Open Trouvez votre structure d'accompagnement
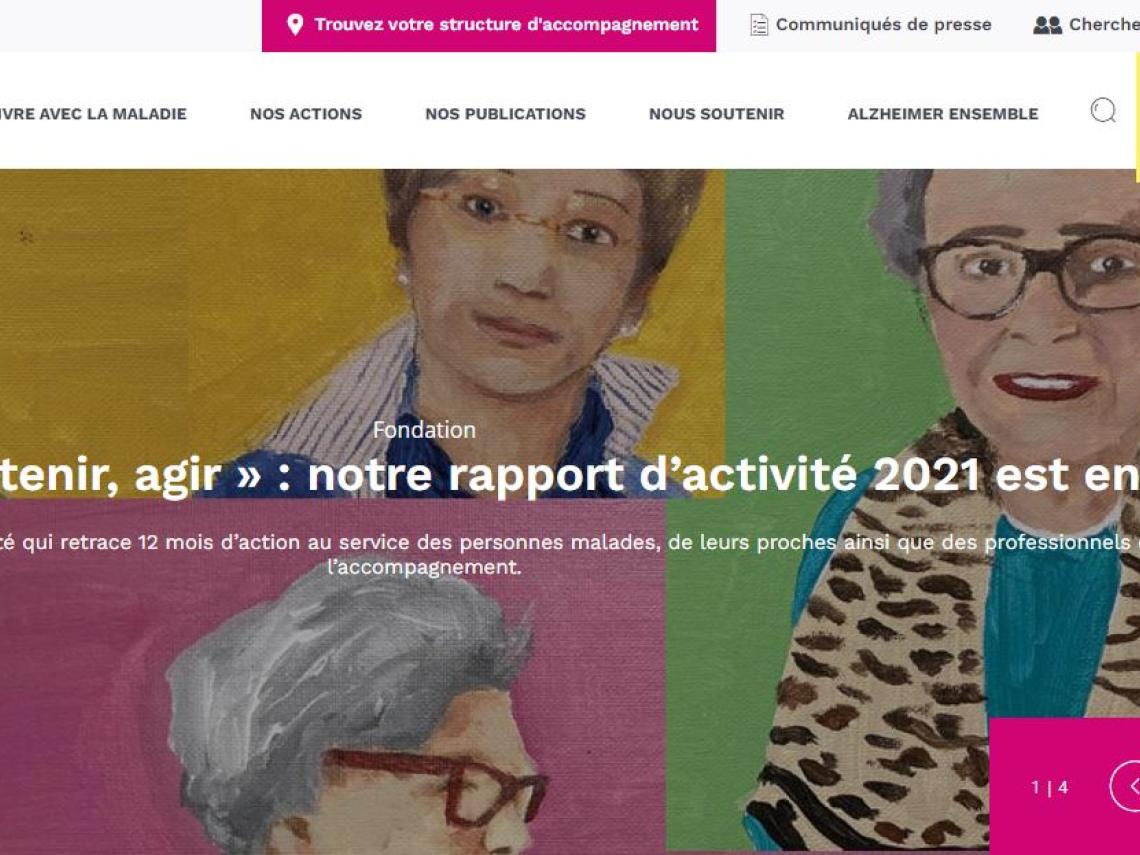The width and height of the screenshot is (1140, 855). click(489, 25)
